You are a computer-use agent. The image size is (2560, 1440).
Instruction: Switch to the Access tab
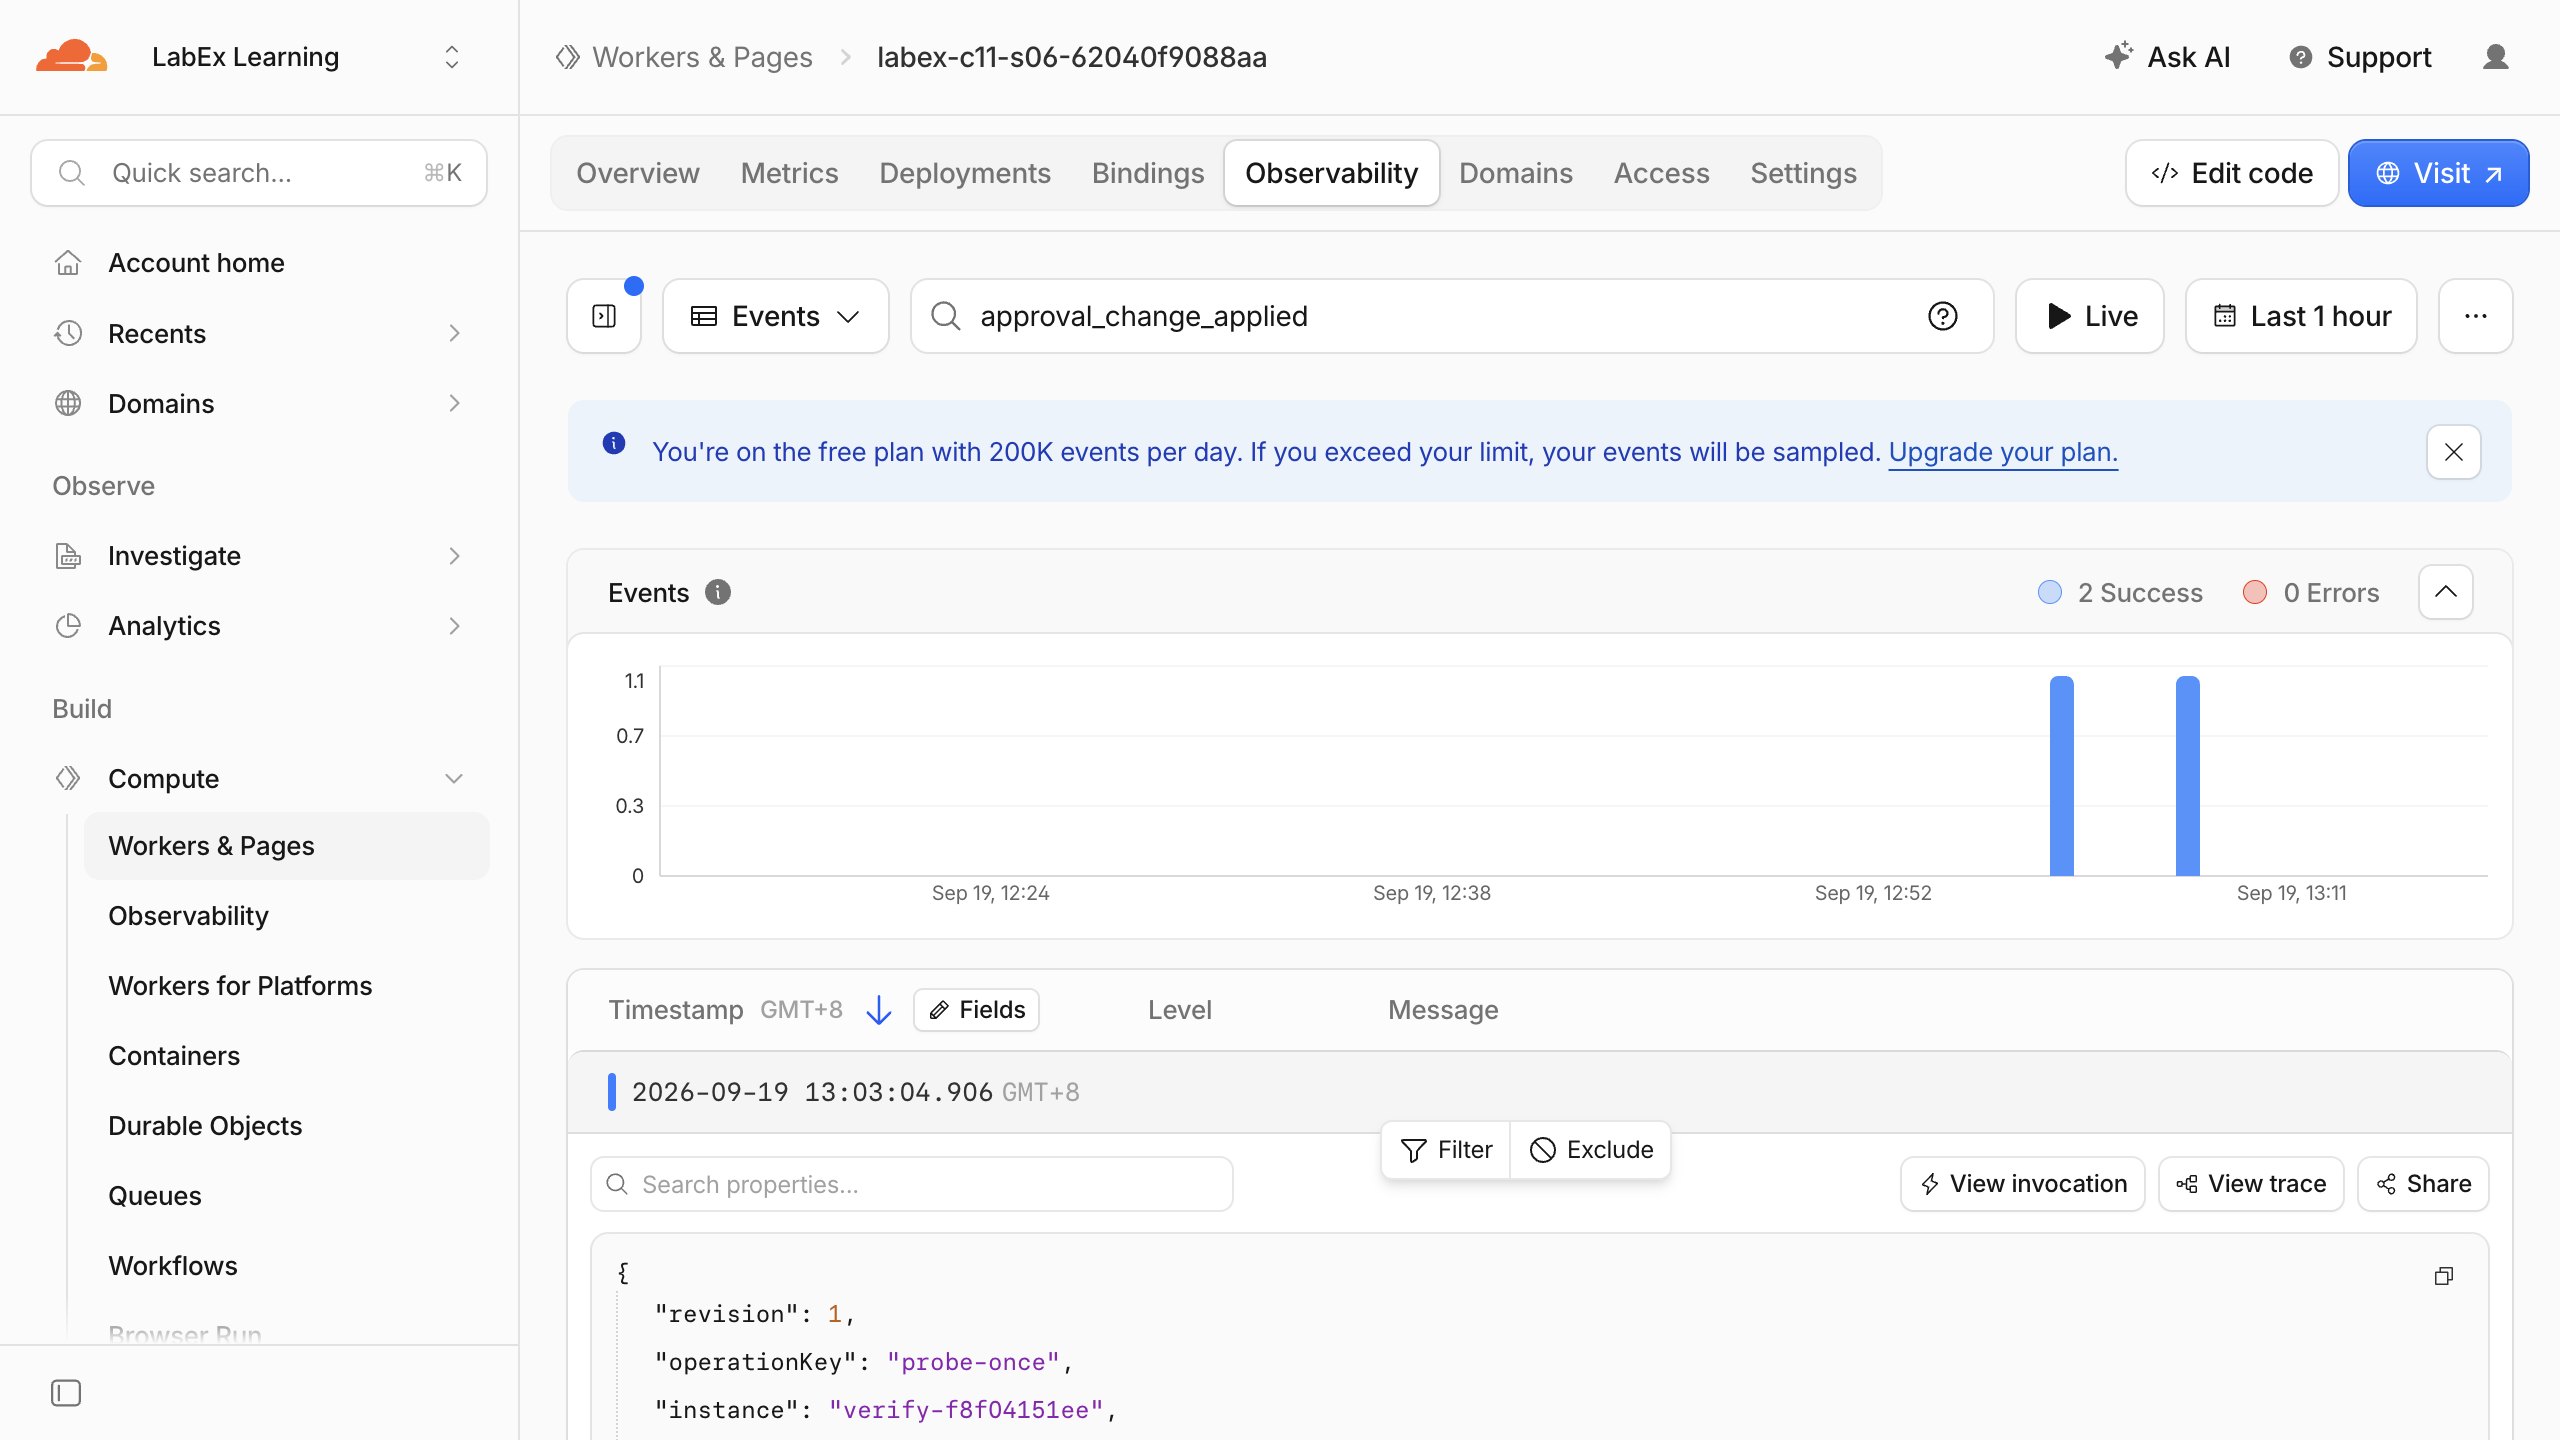click(1662, 173)
